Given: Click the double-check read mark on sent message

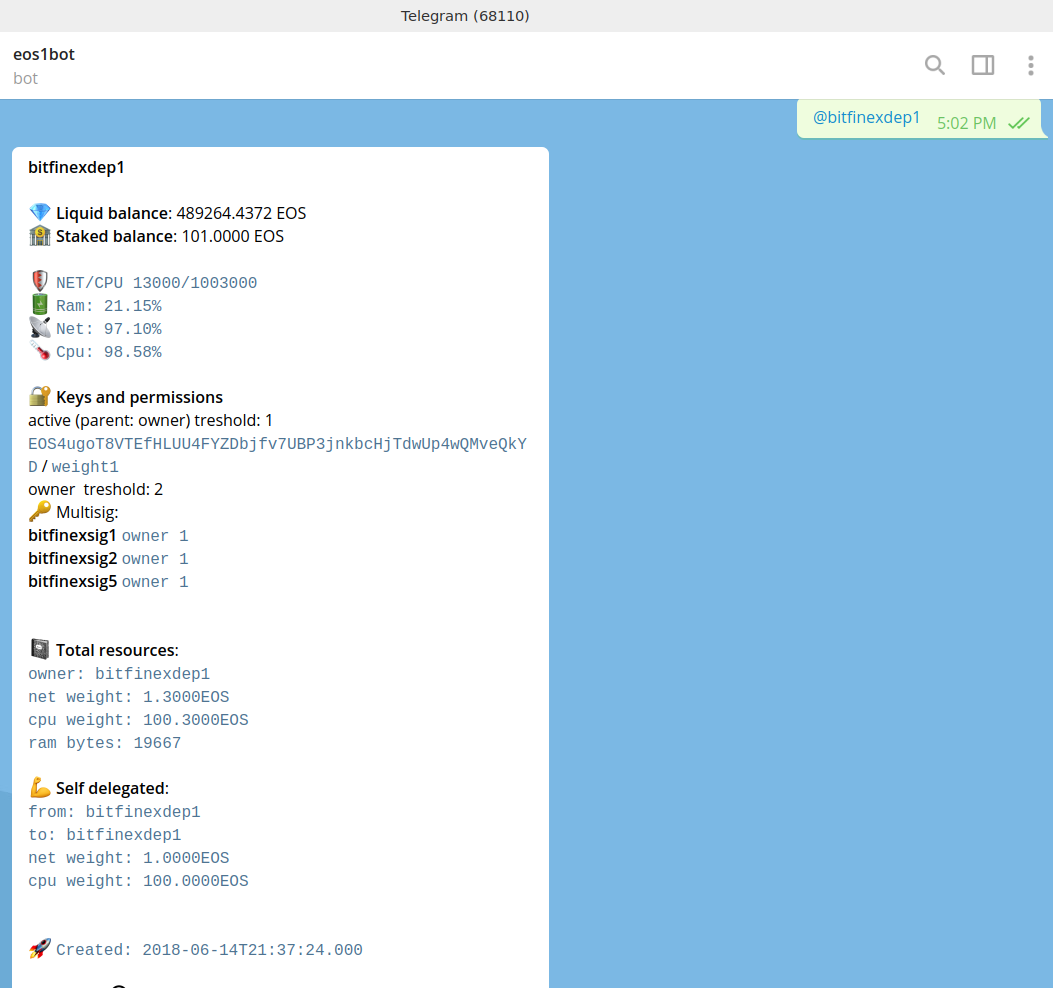Looking at the screenshot, I should pyautogui.click(x=1019, y=123).
